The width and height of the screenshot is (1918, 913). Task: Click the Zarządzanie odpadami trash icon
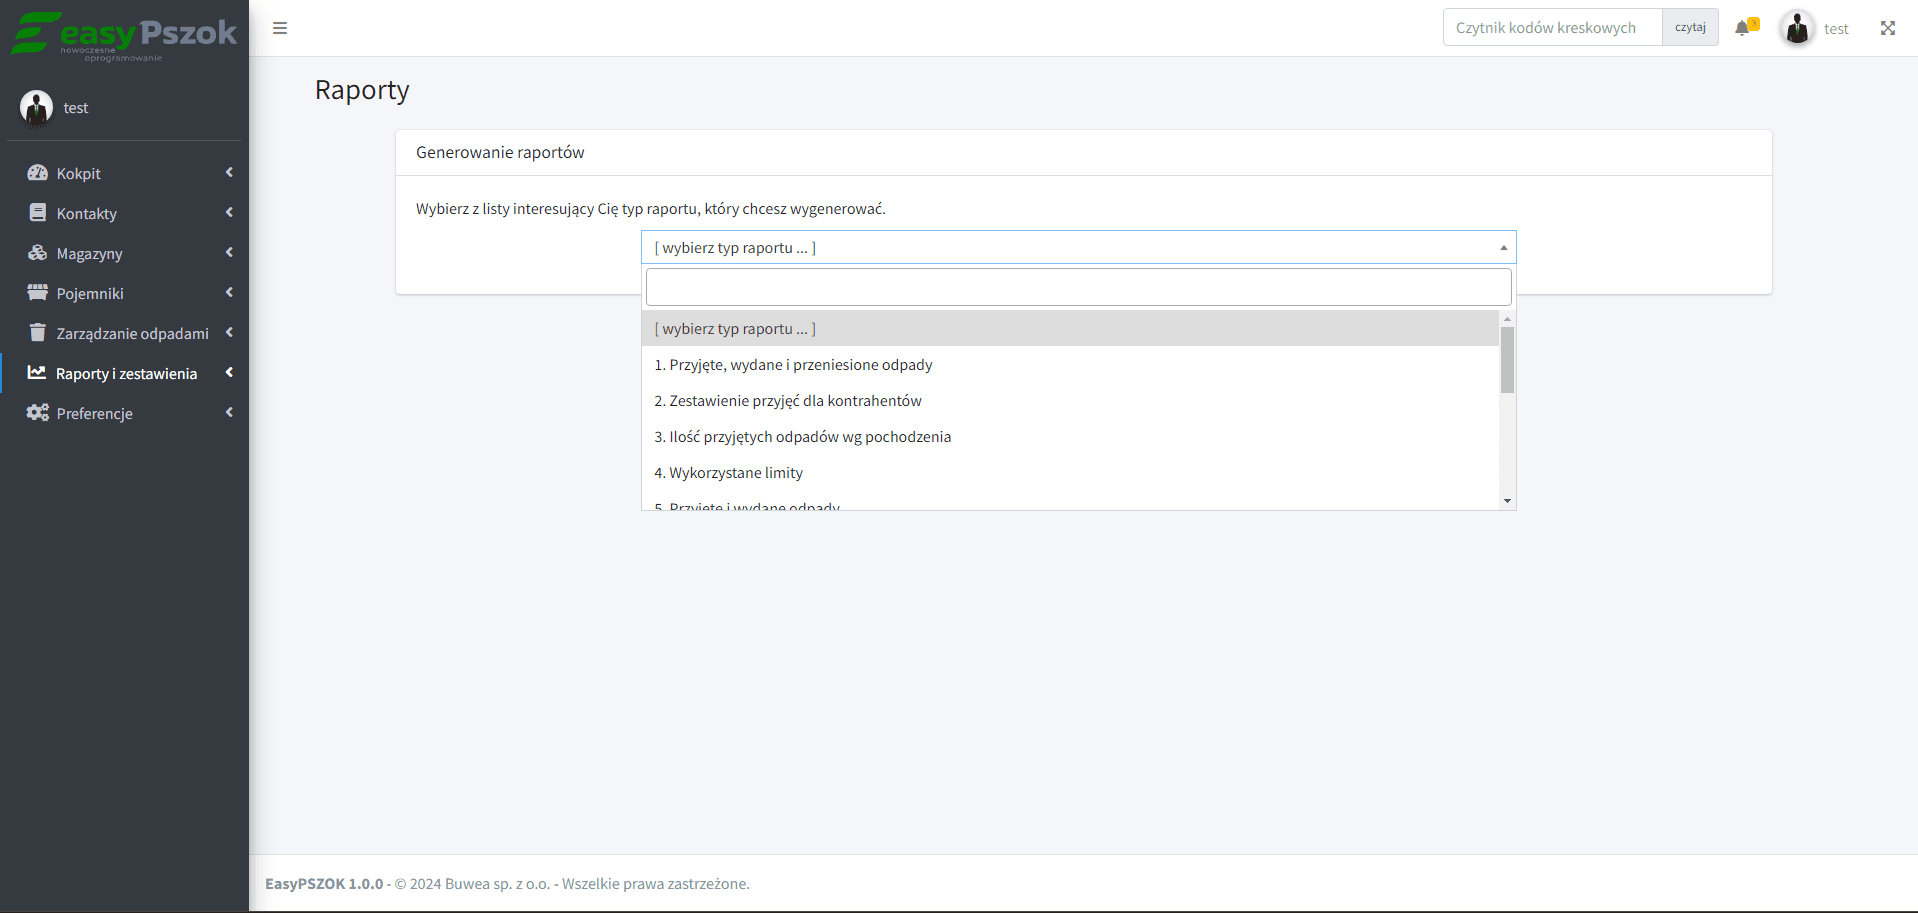click(x=38, y=333)
